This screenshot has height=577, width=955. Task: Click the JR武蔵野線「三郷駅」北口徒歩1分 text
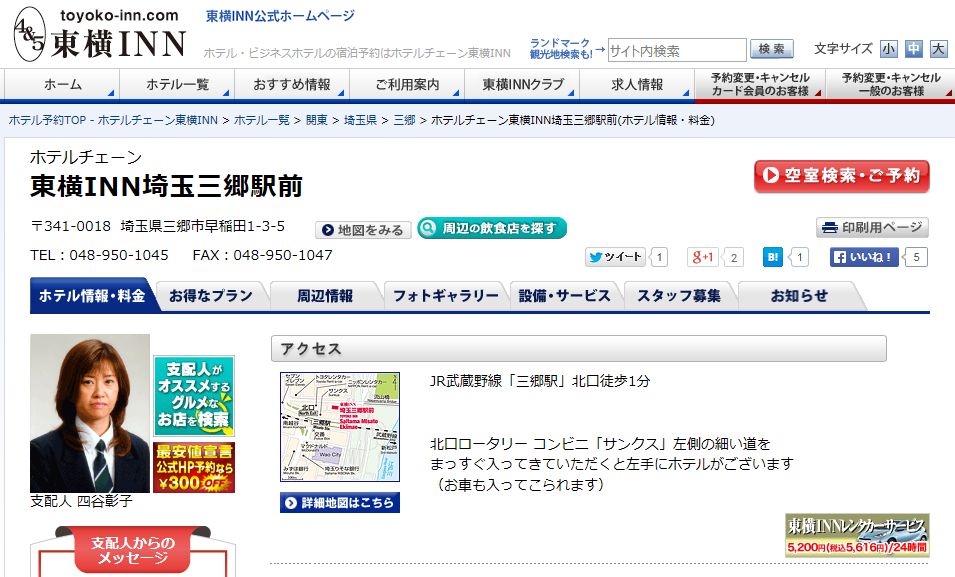(540, 381)
